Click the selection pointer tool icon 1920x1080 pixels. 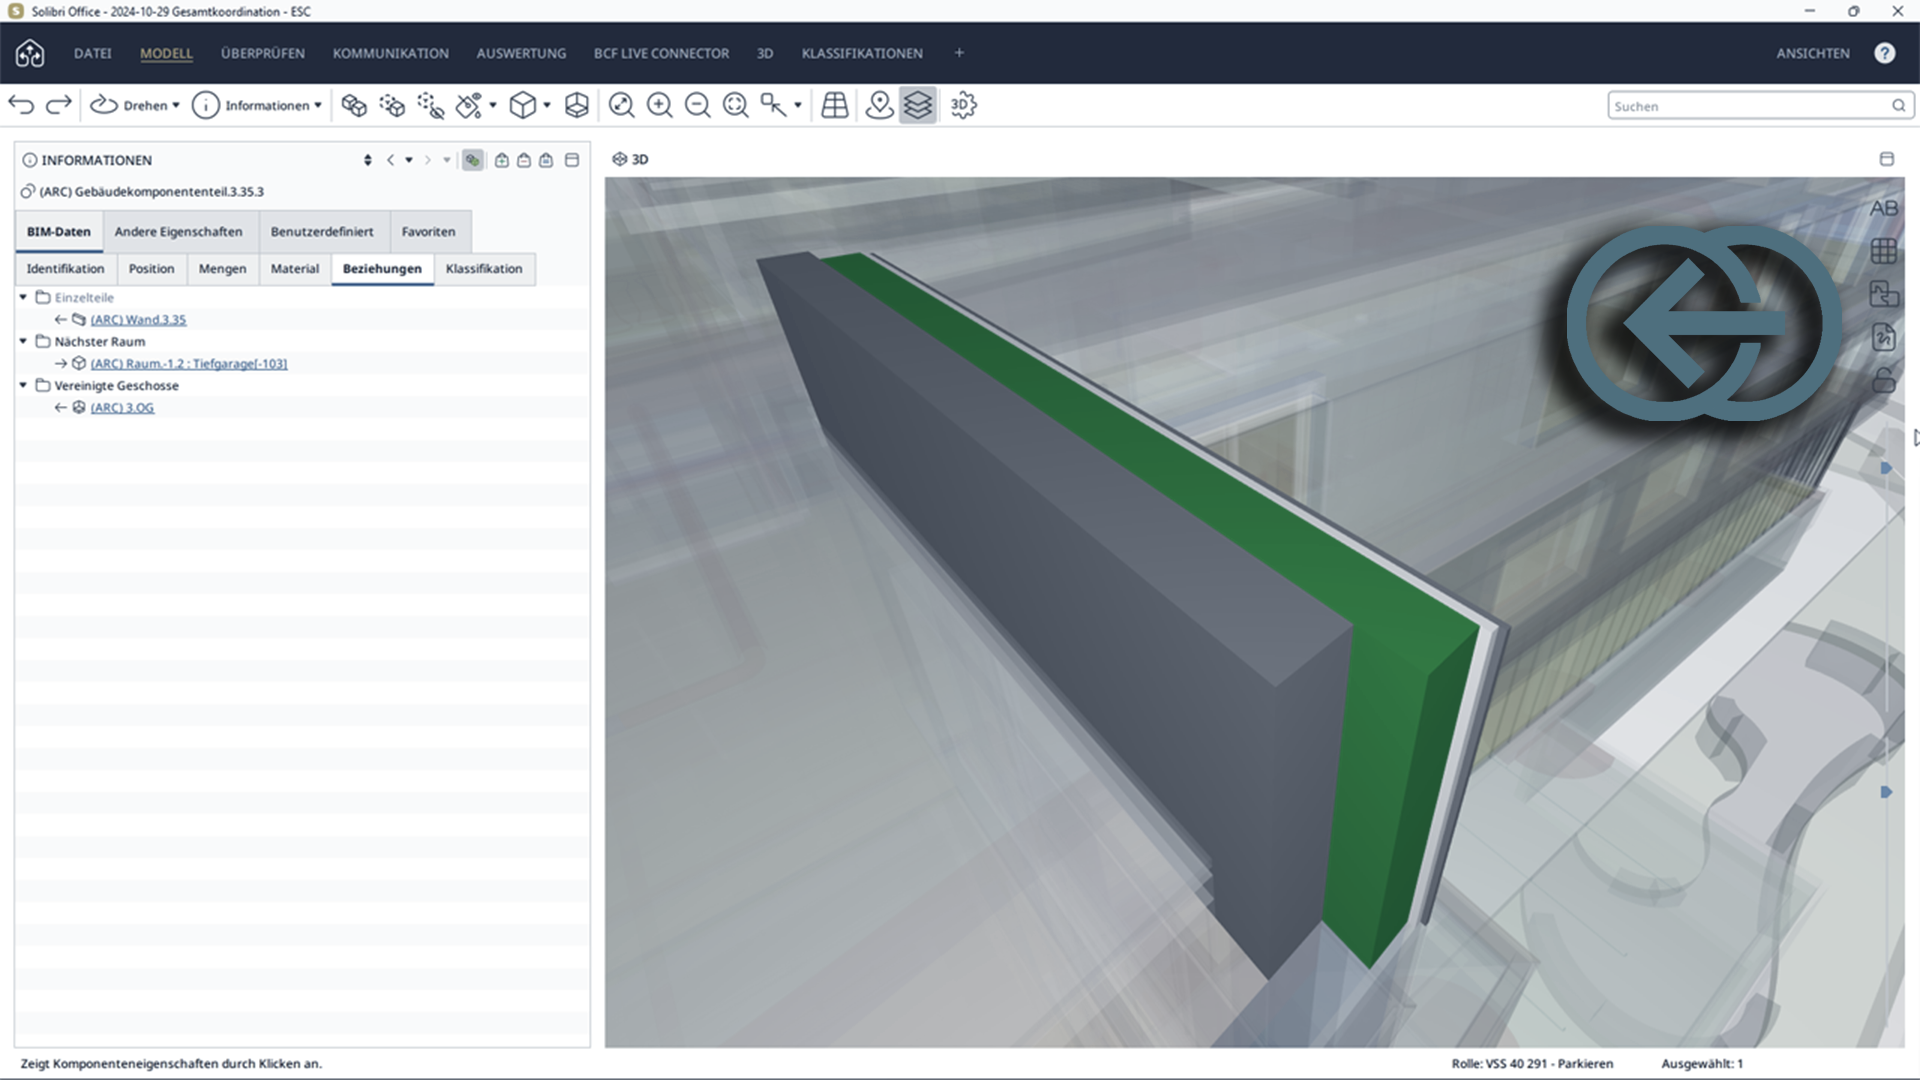[773, 105]
